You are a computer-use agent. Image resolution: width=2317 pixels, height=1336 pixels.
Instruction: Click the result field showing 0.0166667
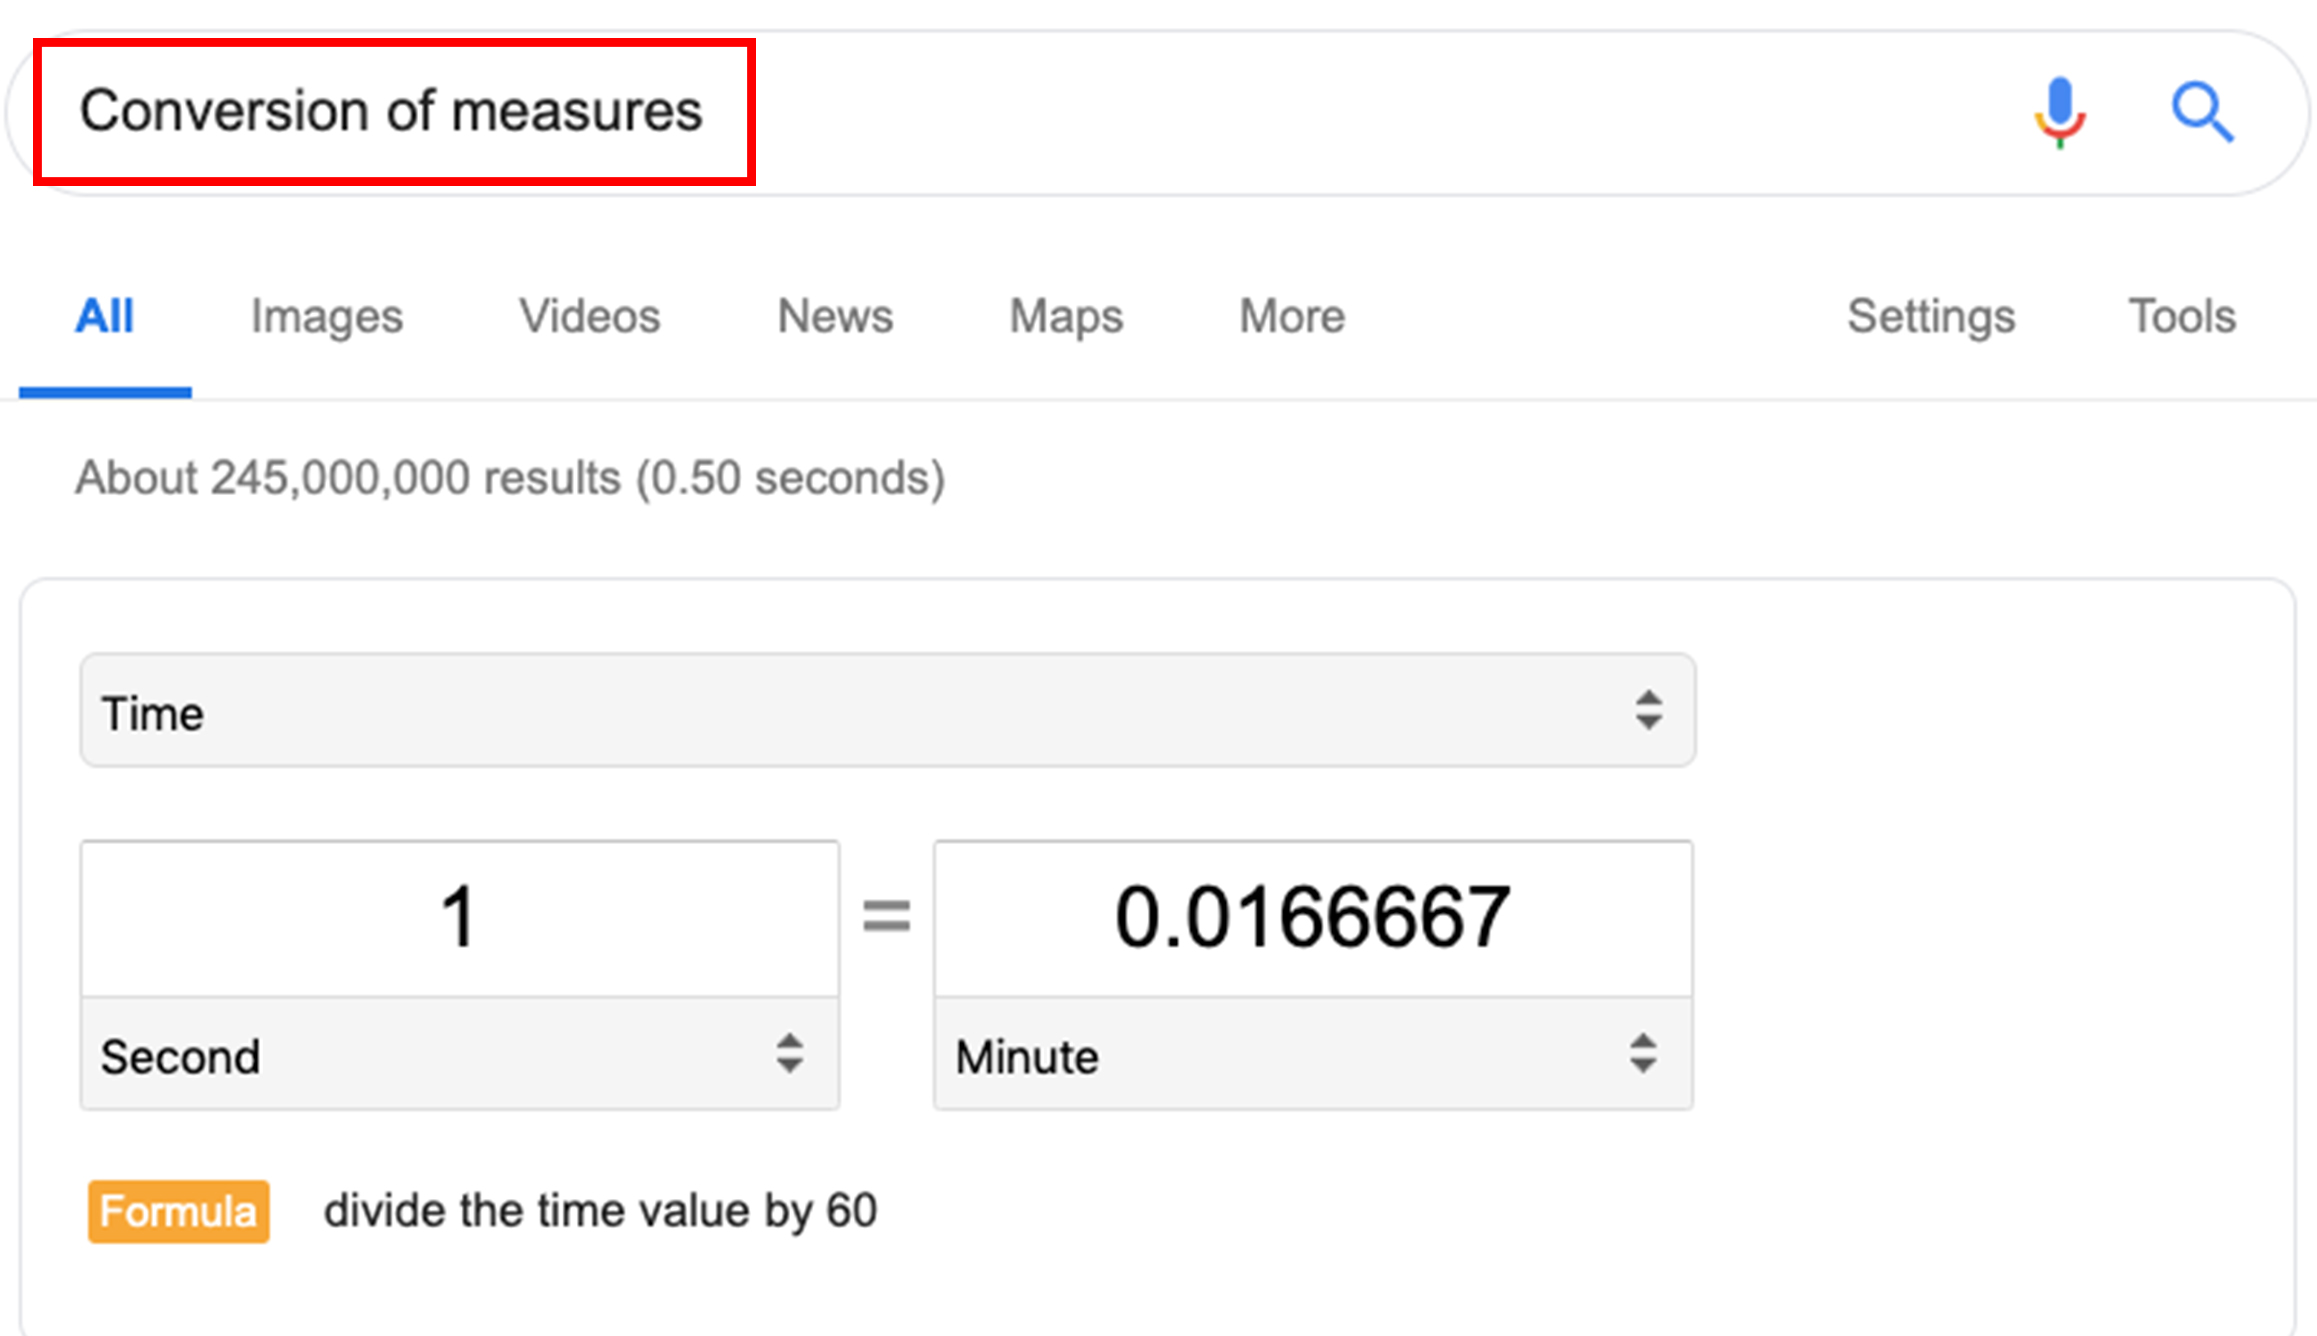1313,918
